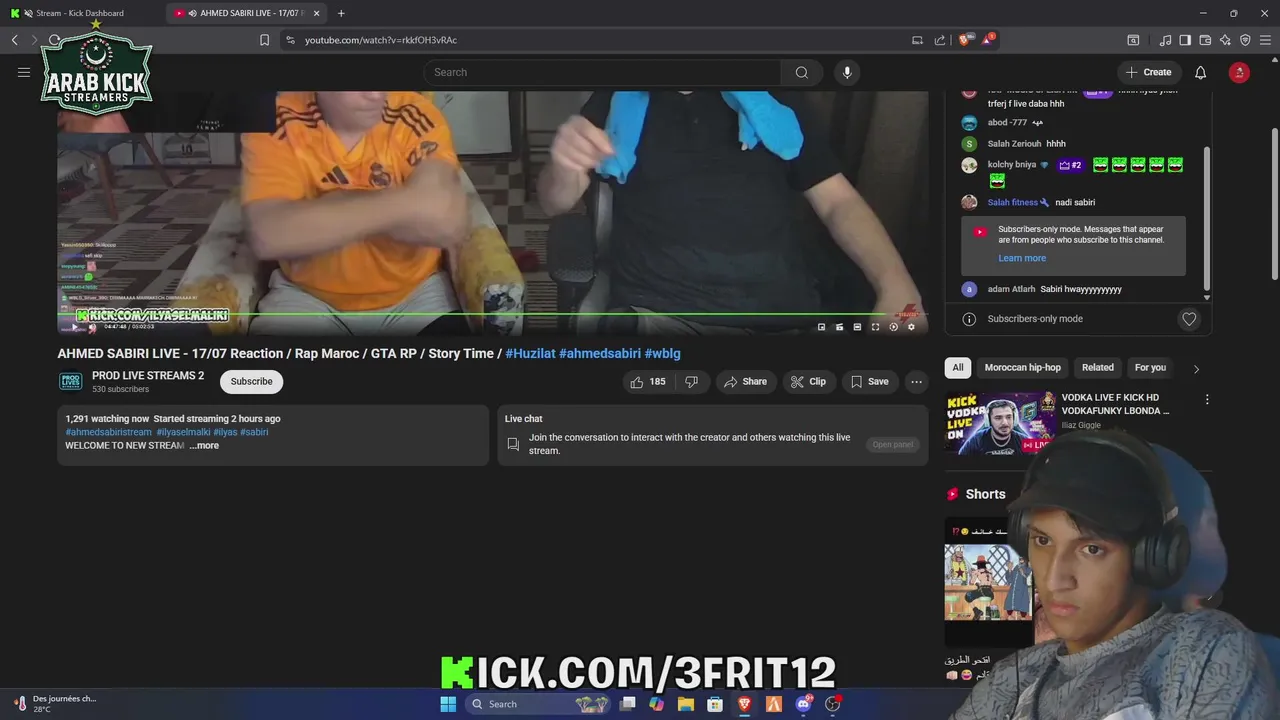Click the Subscribers-only mode info icon
Image resolution: width=1280 pixels, height=720 pixels.
[x=969, y=319]
